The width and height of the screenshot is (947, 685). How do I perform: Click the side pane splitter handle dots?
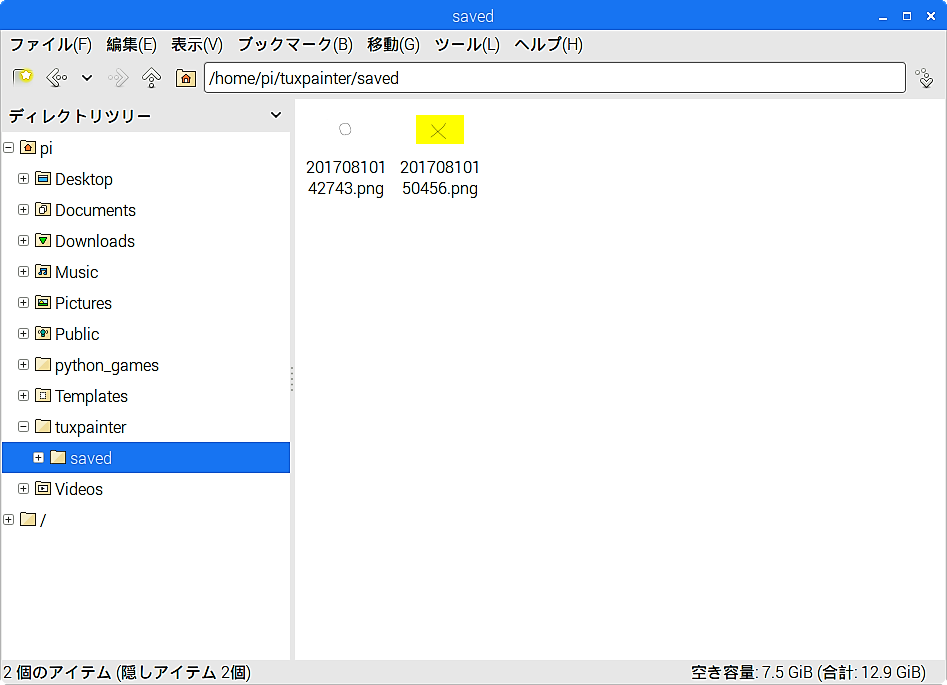click(292, 379)
